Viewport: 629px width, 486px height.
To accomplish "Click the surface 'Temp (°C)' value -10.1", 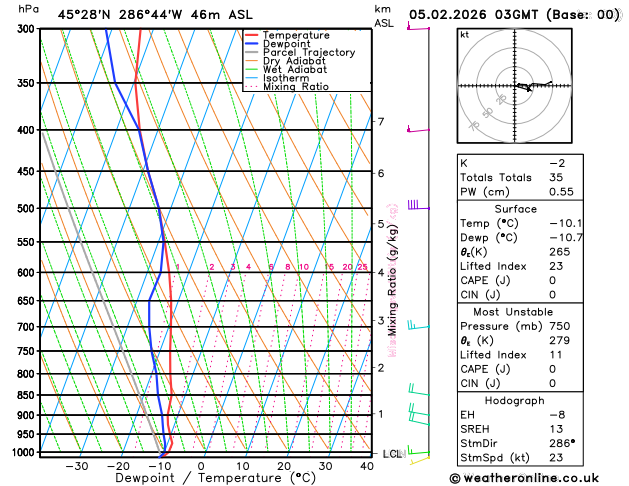I will coord(566,223).
